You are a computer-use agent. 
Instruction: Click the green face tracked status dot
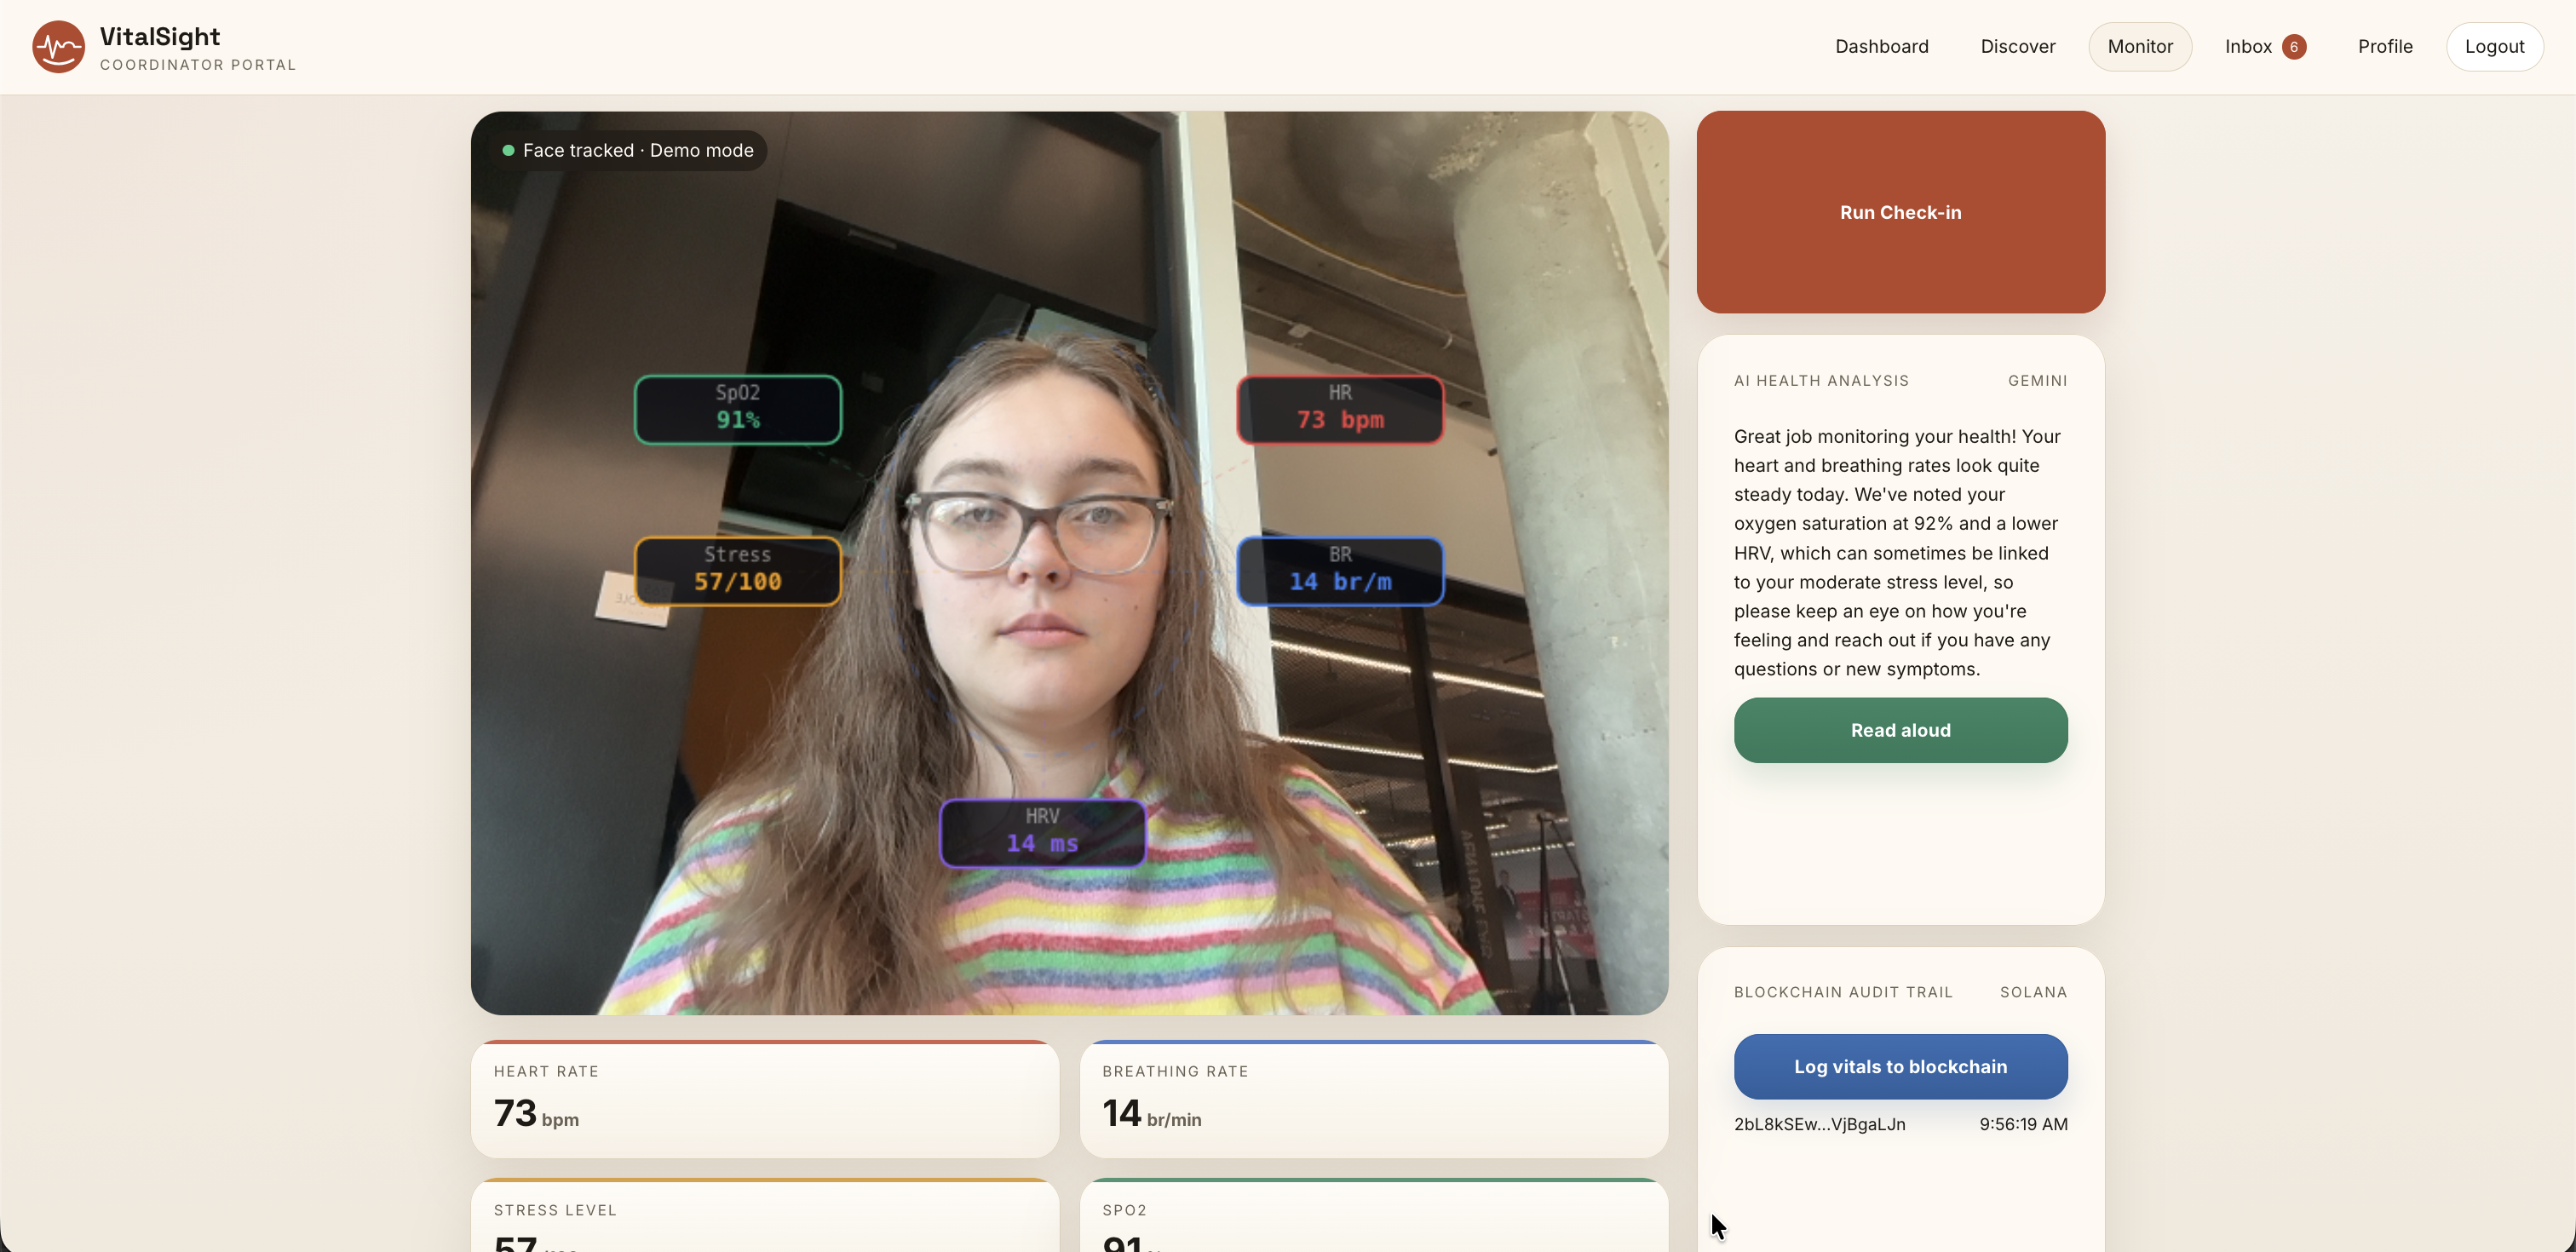click(508, 150)
